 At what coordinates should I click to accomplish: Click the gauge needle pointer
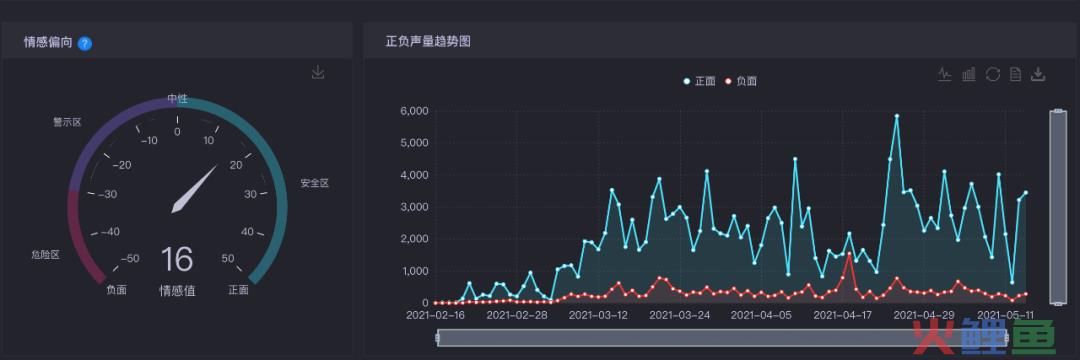click(x=195, y=188)
